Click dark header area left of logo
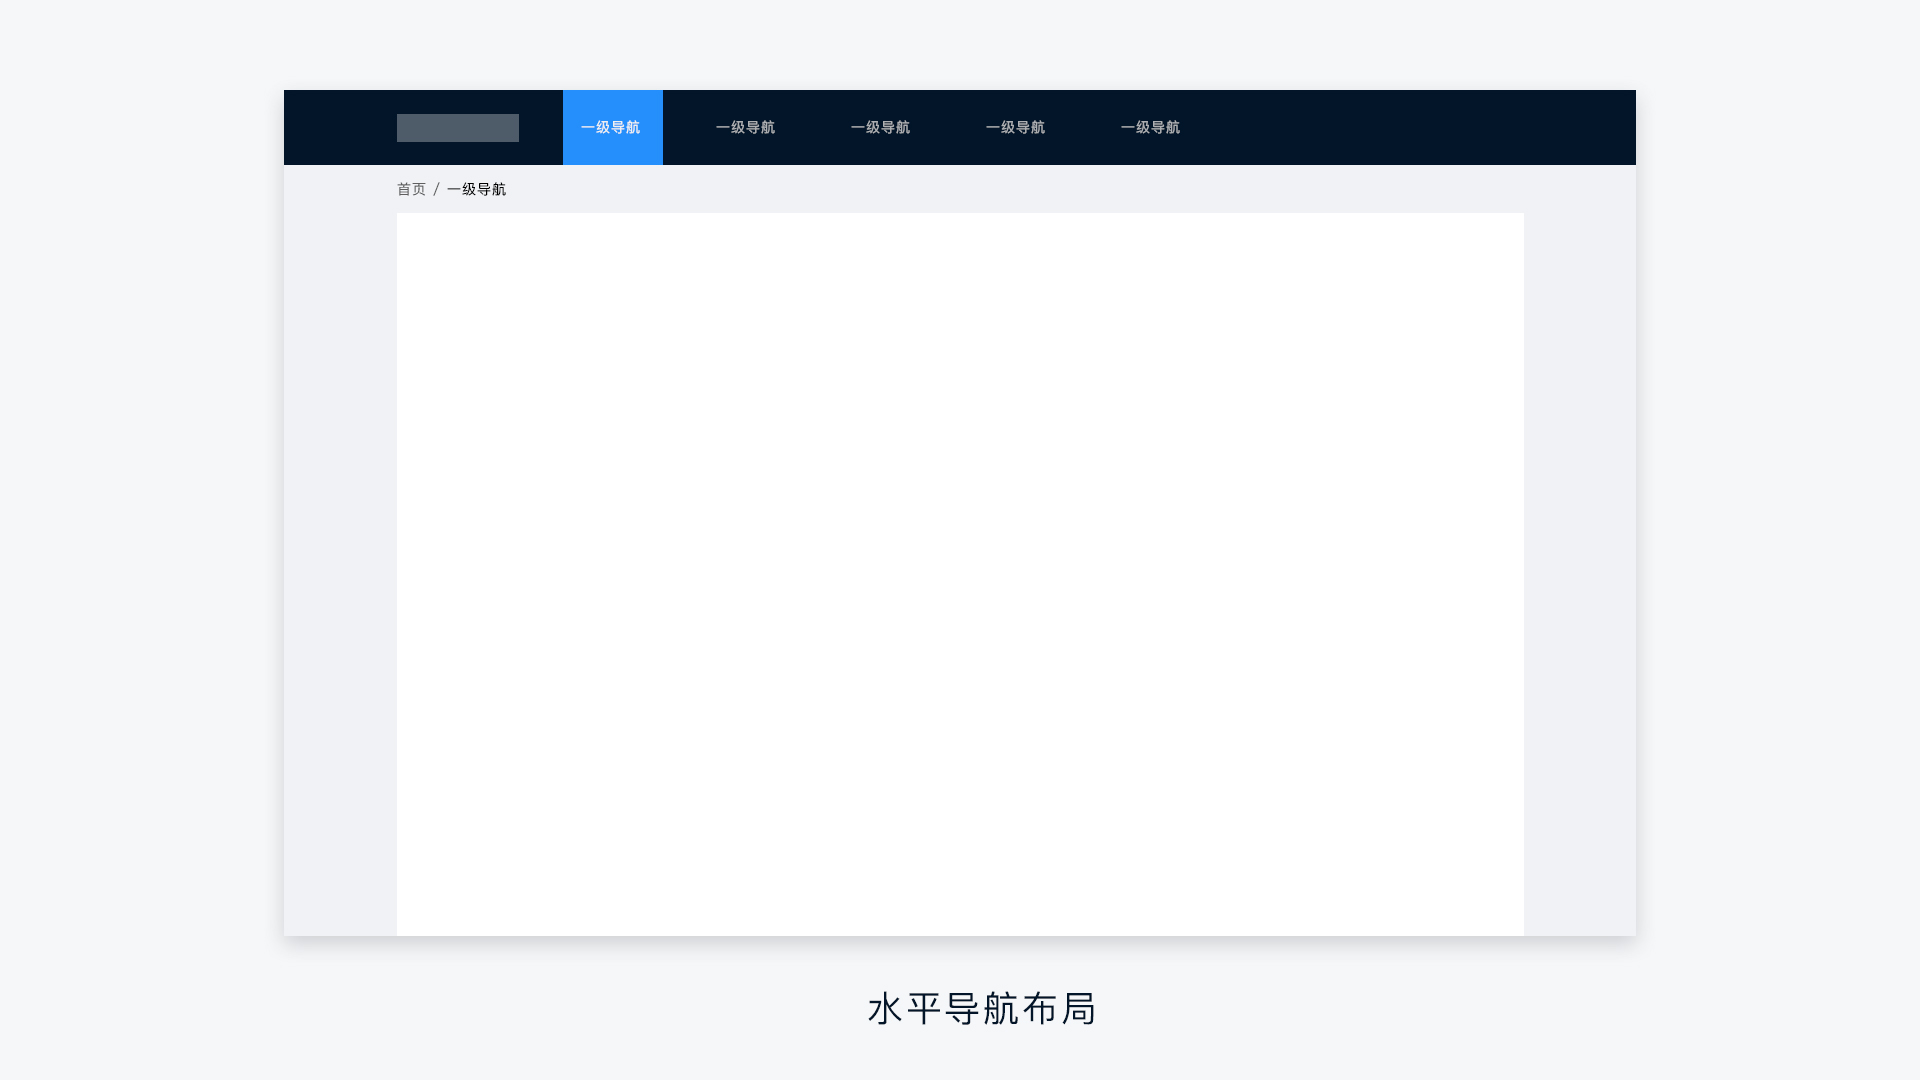 340,128
